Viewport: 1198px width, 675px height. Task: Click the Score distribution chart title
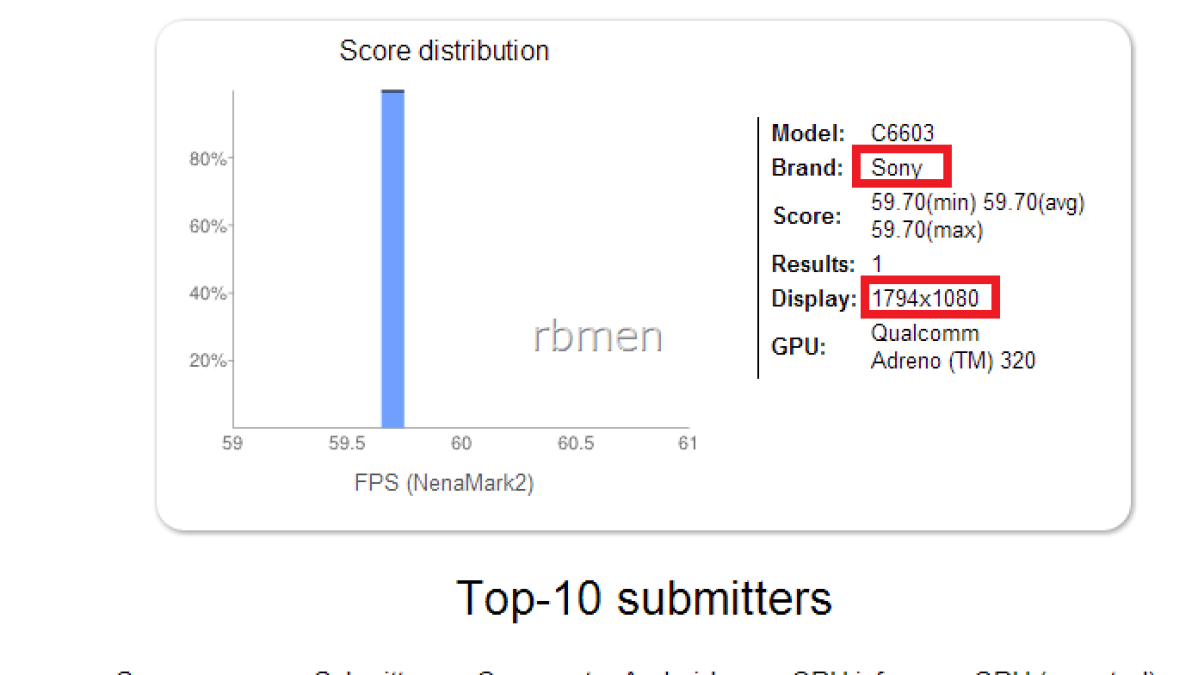[x=444, y=51]
